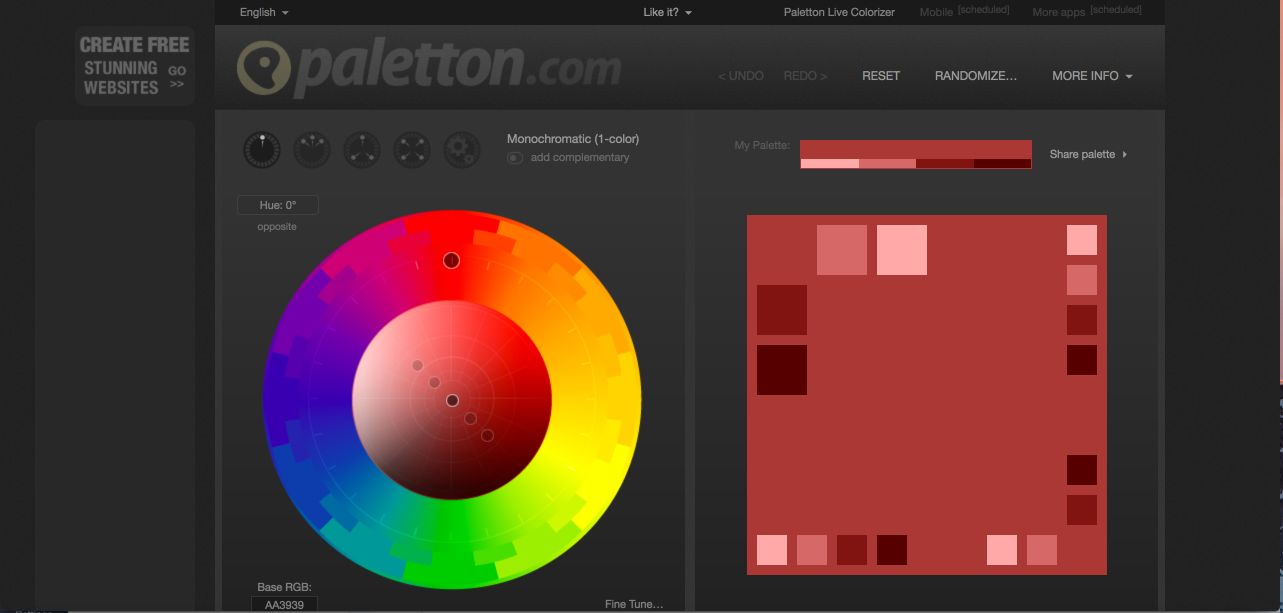
Task: Open the MORE INFO dropdown menu
Action: [x=1092, y=76]
